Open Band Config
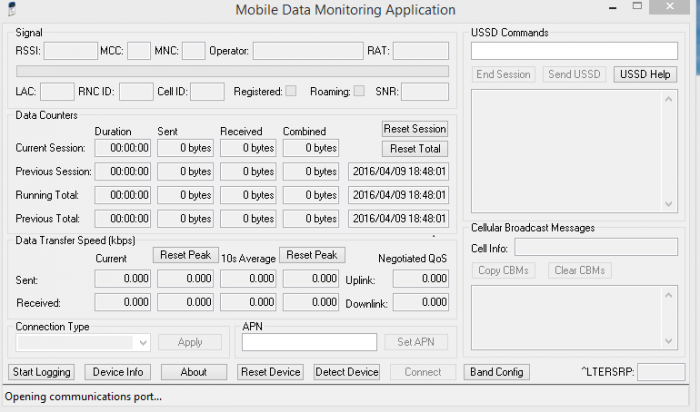Image resolution: width=700 pixels, height=412 pixels. [x=497, y=372]
